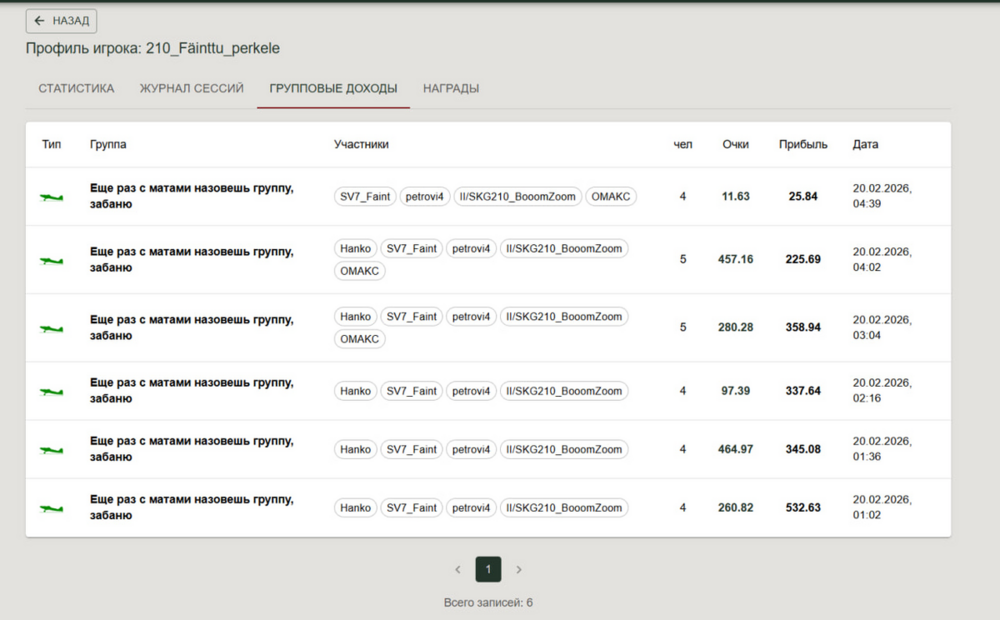Select the Групповые доходы tab
This screenshot has height=620, width=1000.
(333, 88)
